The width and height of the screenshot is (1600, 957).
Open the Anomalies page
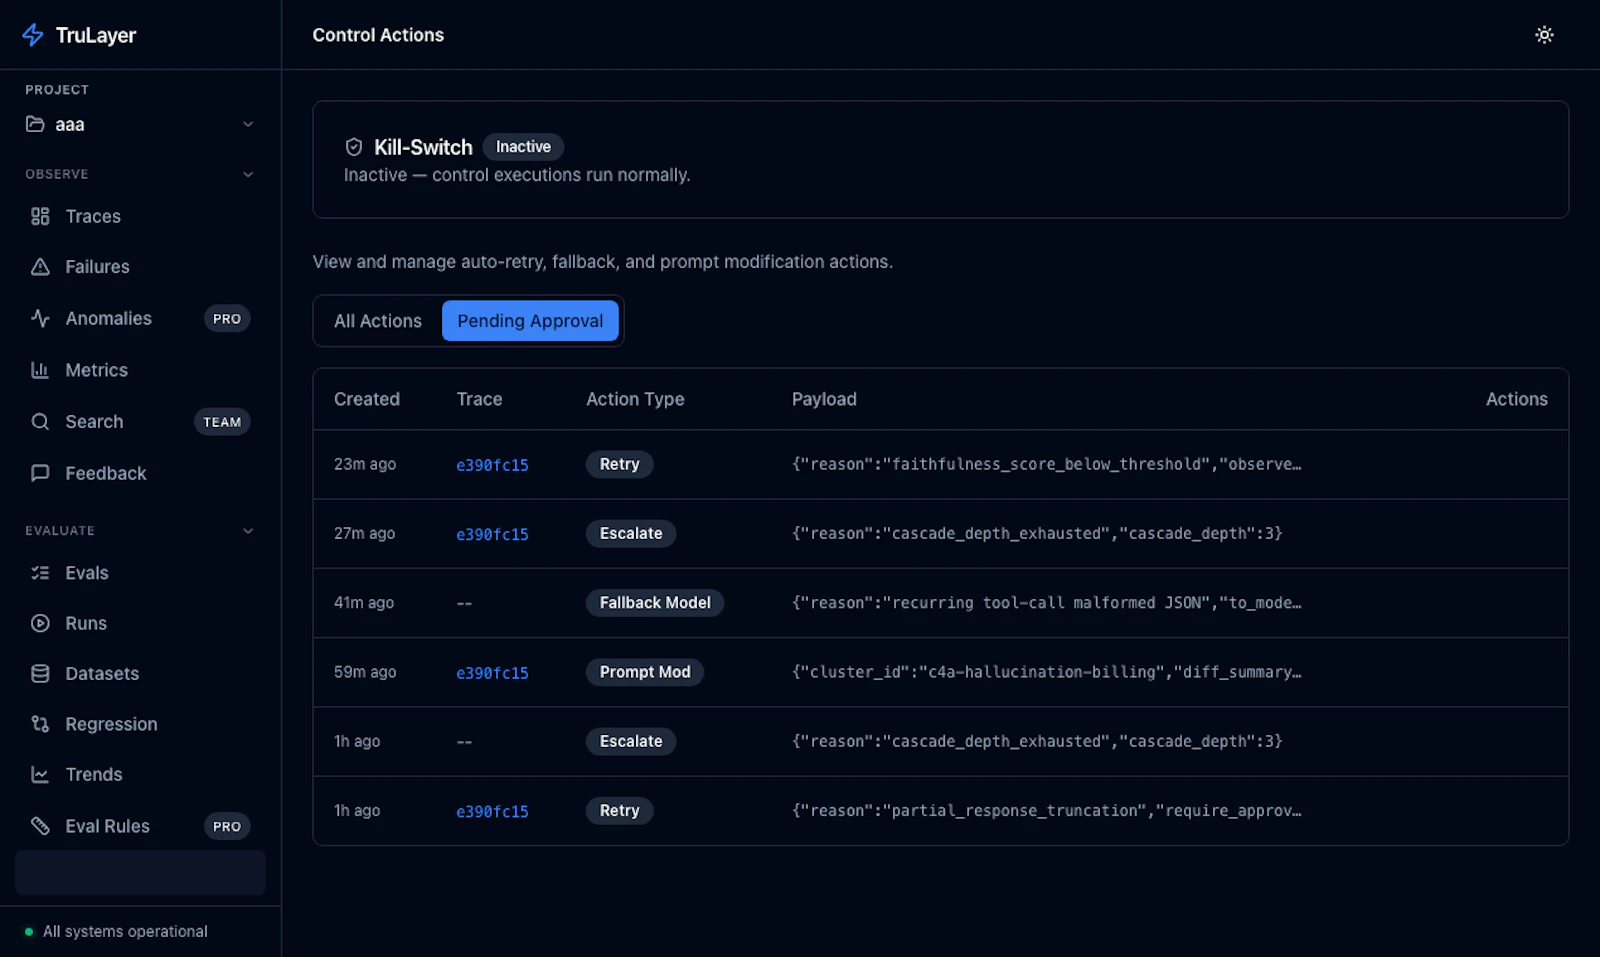point(140,318)
